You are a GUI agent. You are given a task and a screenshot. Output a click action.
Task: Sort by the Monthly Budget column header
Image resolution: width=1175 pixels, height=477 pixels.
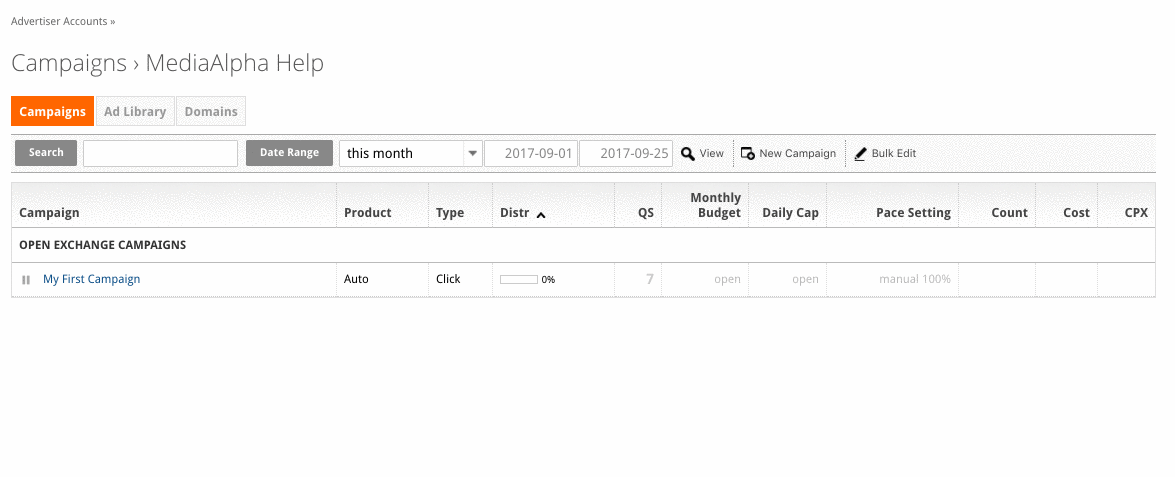(x=716, y=205)
